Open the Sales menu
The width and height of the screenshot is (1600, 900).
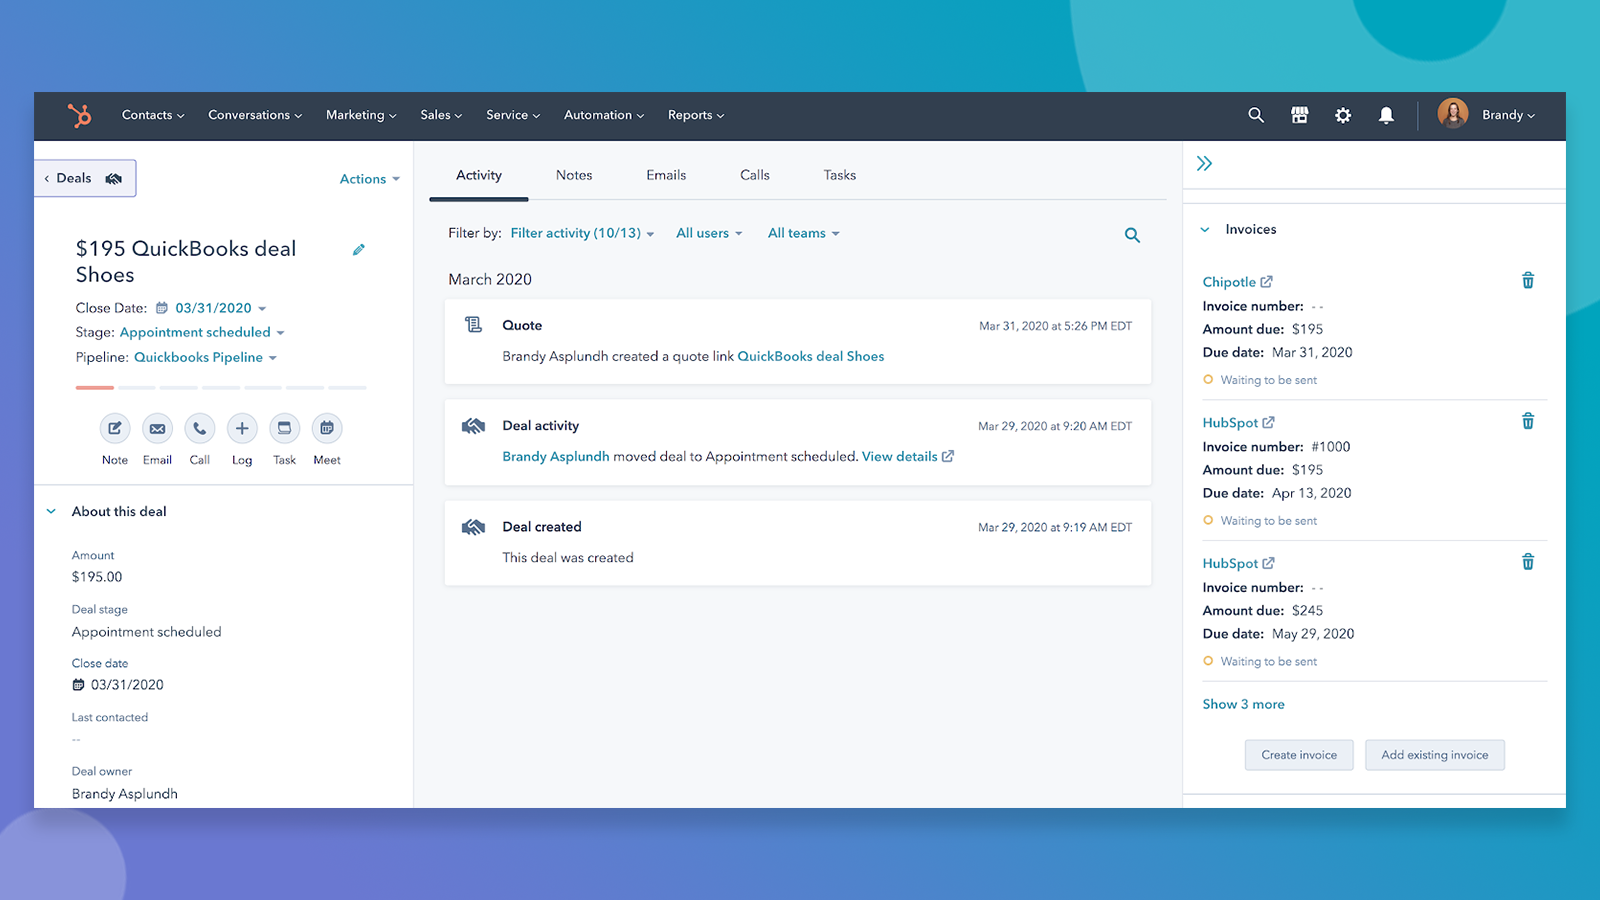[x=441, y=115]
